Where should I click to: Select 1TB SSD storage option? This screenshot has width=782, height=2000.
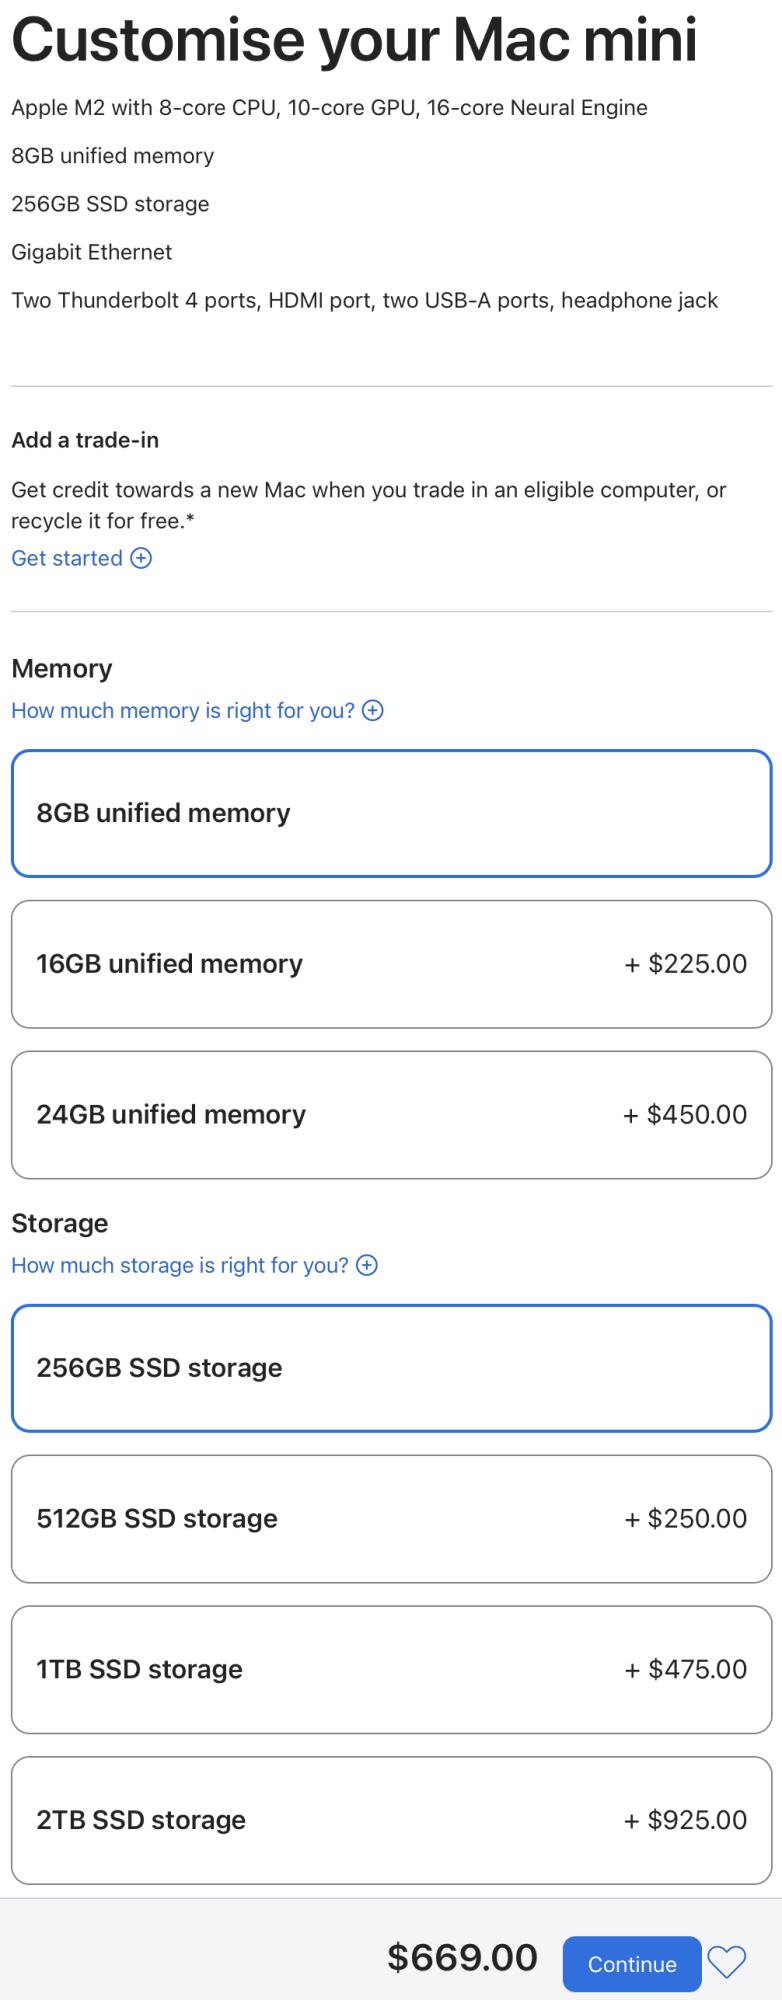391,1669
